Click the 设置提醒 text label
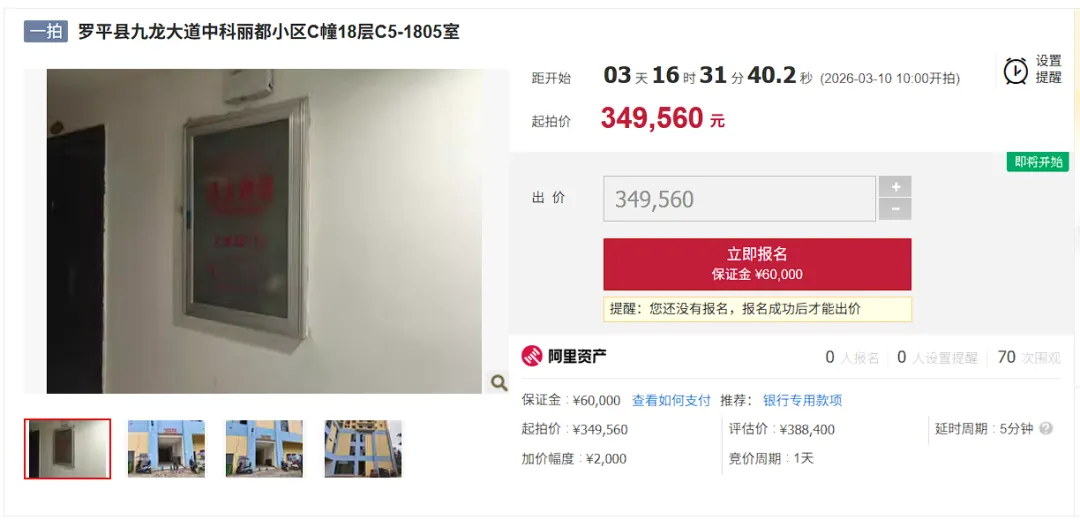1080x520 pixels. [1048, 70]
